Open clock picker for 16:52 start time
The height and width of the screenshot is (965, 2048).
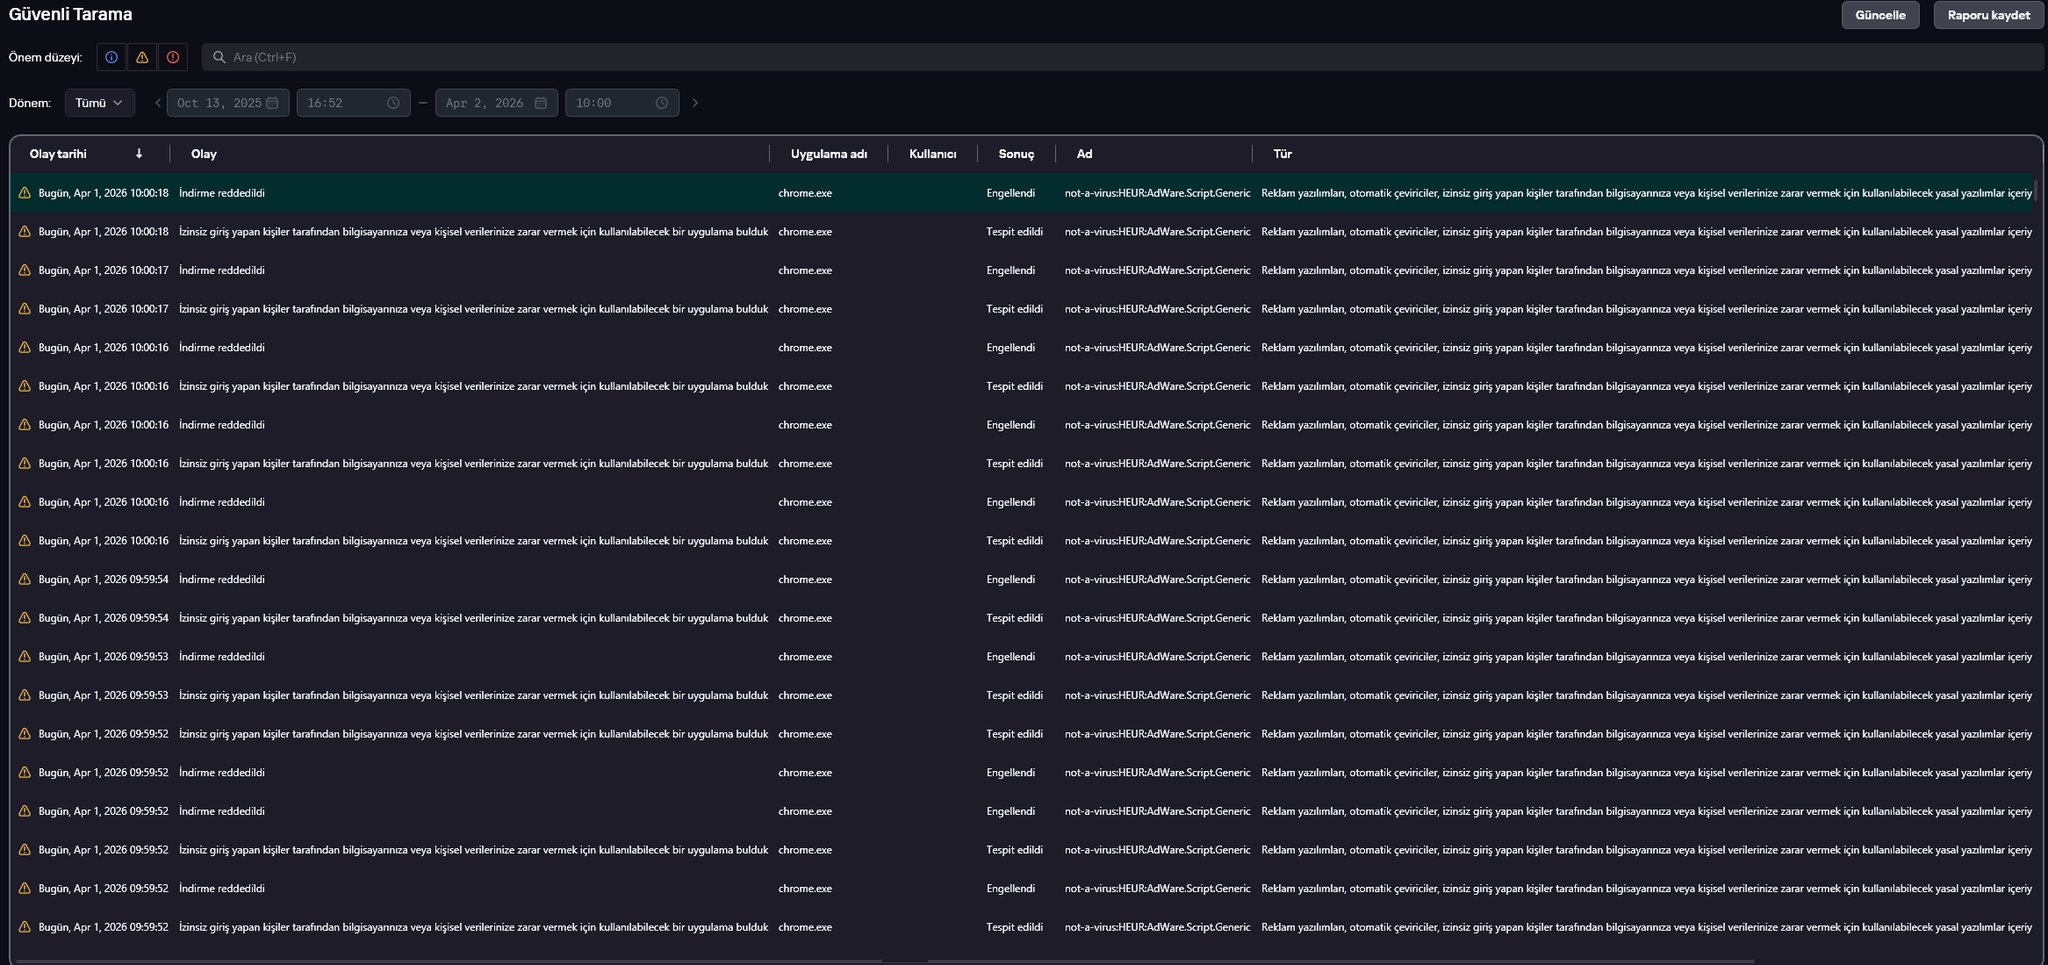(x=393, y=103)
